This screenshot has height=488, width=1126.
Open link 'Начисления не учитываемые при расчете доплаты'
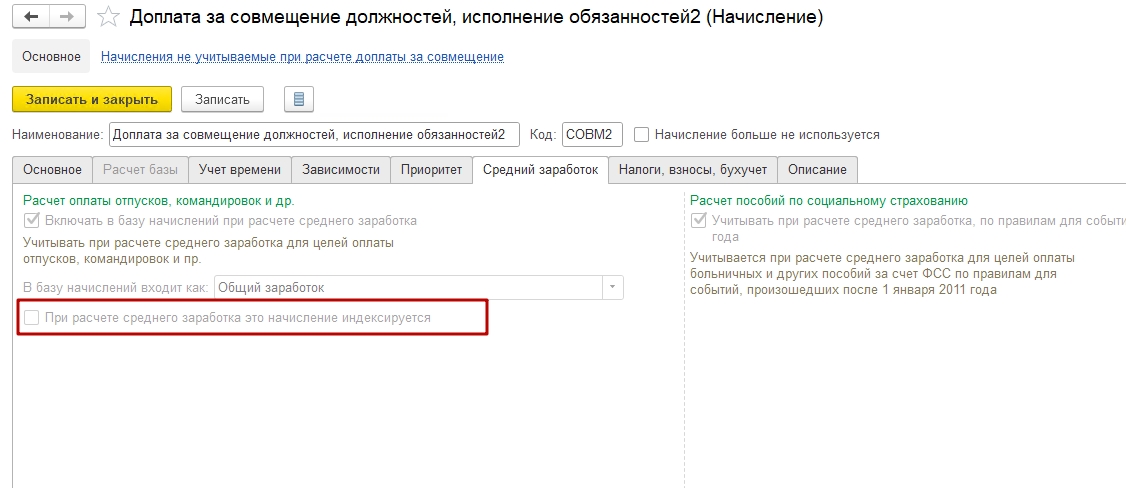[302, 57]
